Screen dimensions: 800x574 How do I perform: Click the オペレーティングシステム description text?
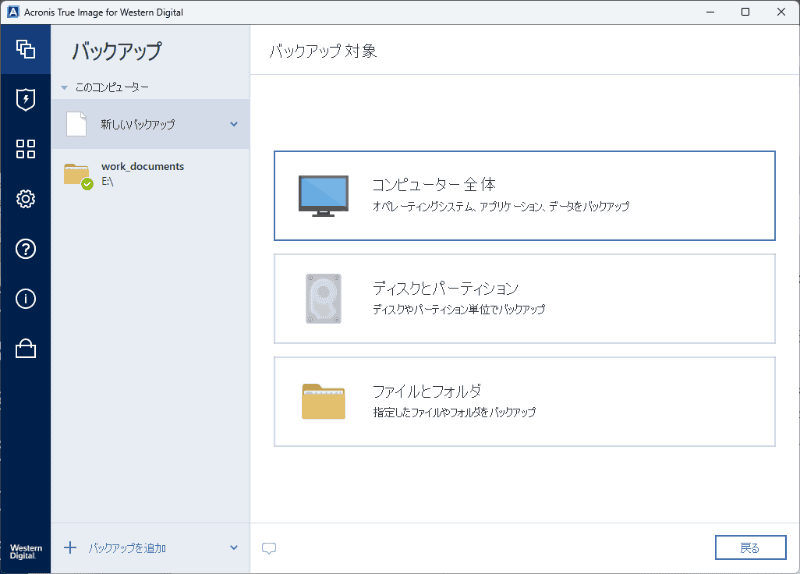pyautogui.click(x=501, y=206)
